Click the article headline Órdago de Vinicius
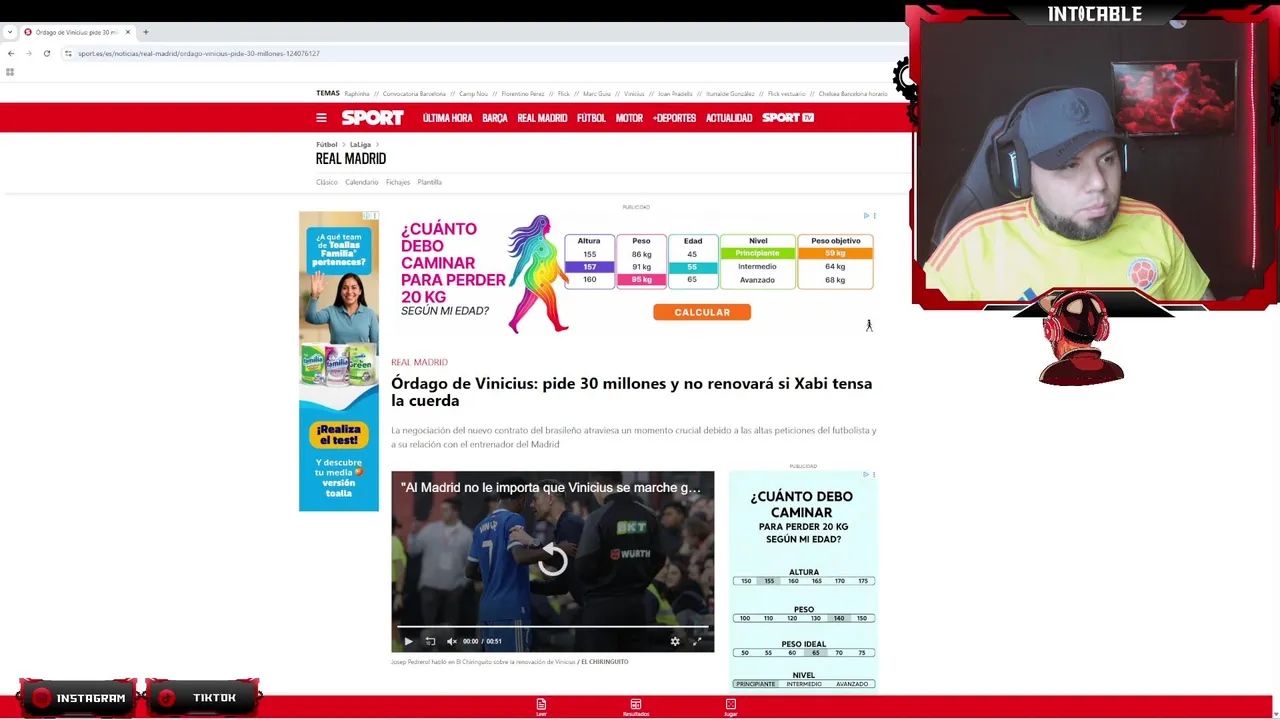 coord(632,392)
